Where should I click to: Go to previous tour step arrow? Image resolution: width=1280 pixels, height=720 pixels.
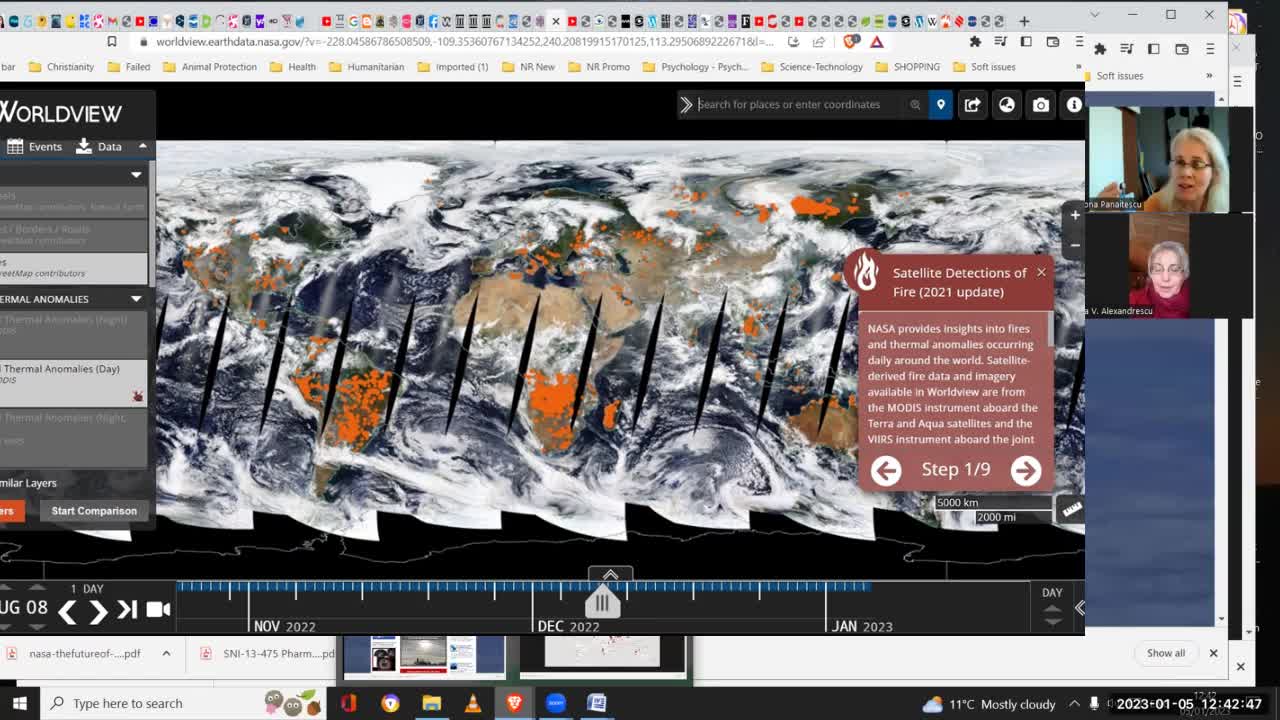tap(886, 470)
